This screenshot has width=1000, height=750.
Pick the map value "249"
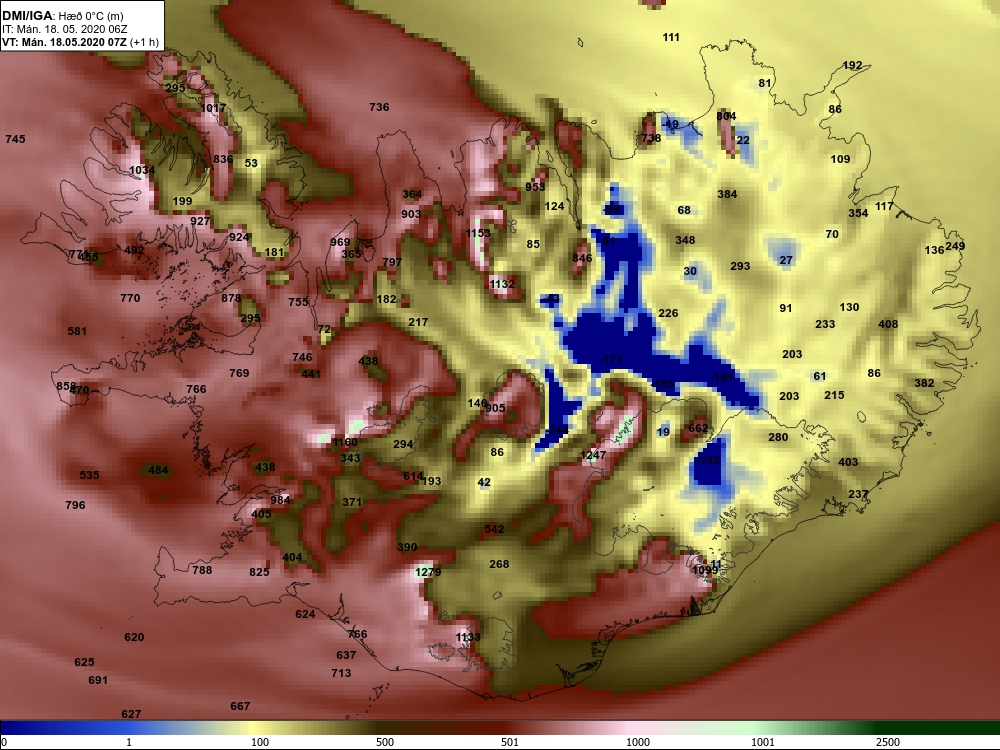tap(955, 246)
